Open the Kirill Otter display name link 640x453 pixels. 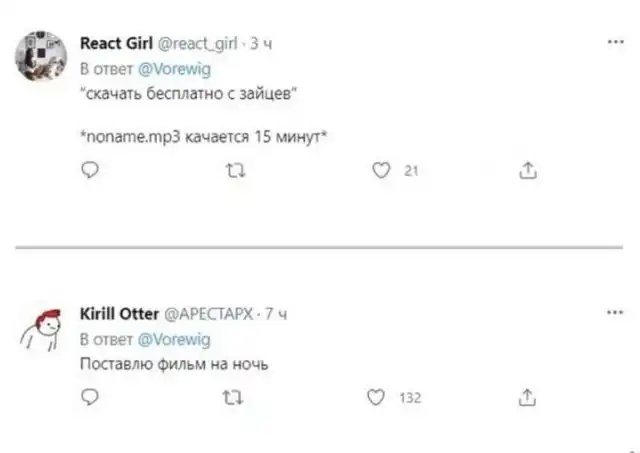click(113, 313)
